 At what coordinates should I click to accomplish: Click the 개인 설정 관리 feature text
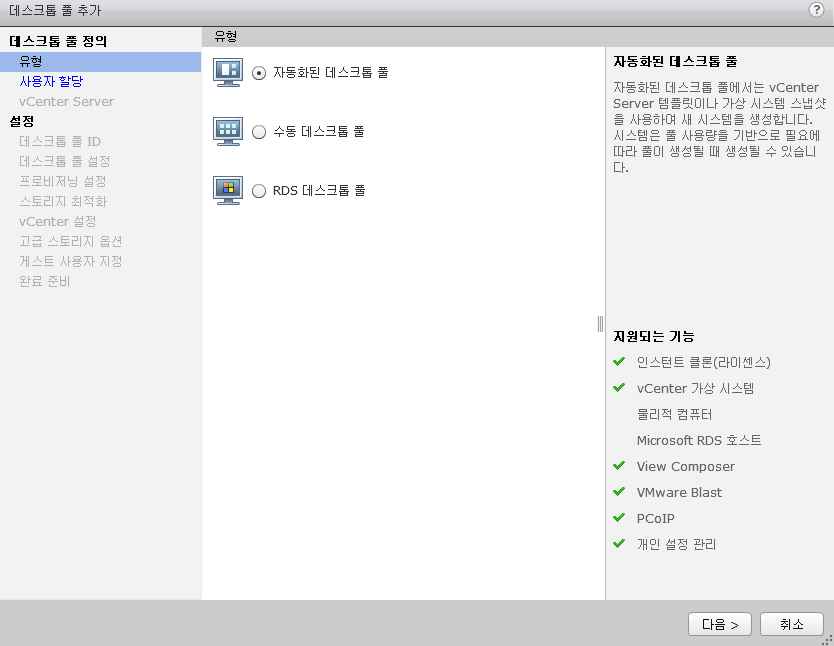tap(677, 544)
